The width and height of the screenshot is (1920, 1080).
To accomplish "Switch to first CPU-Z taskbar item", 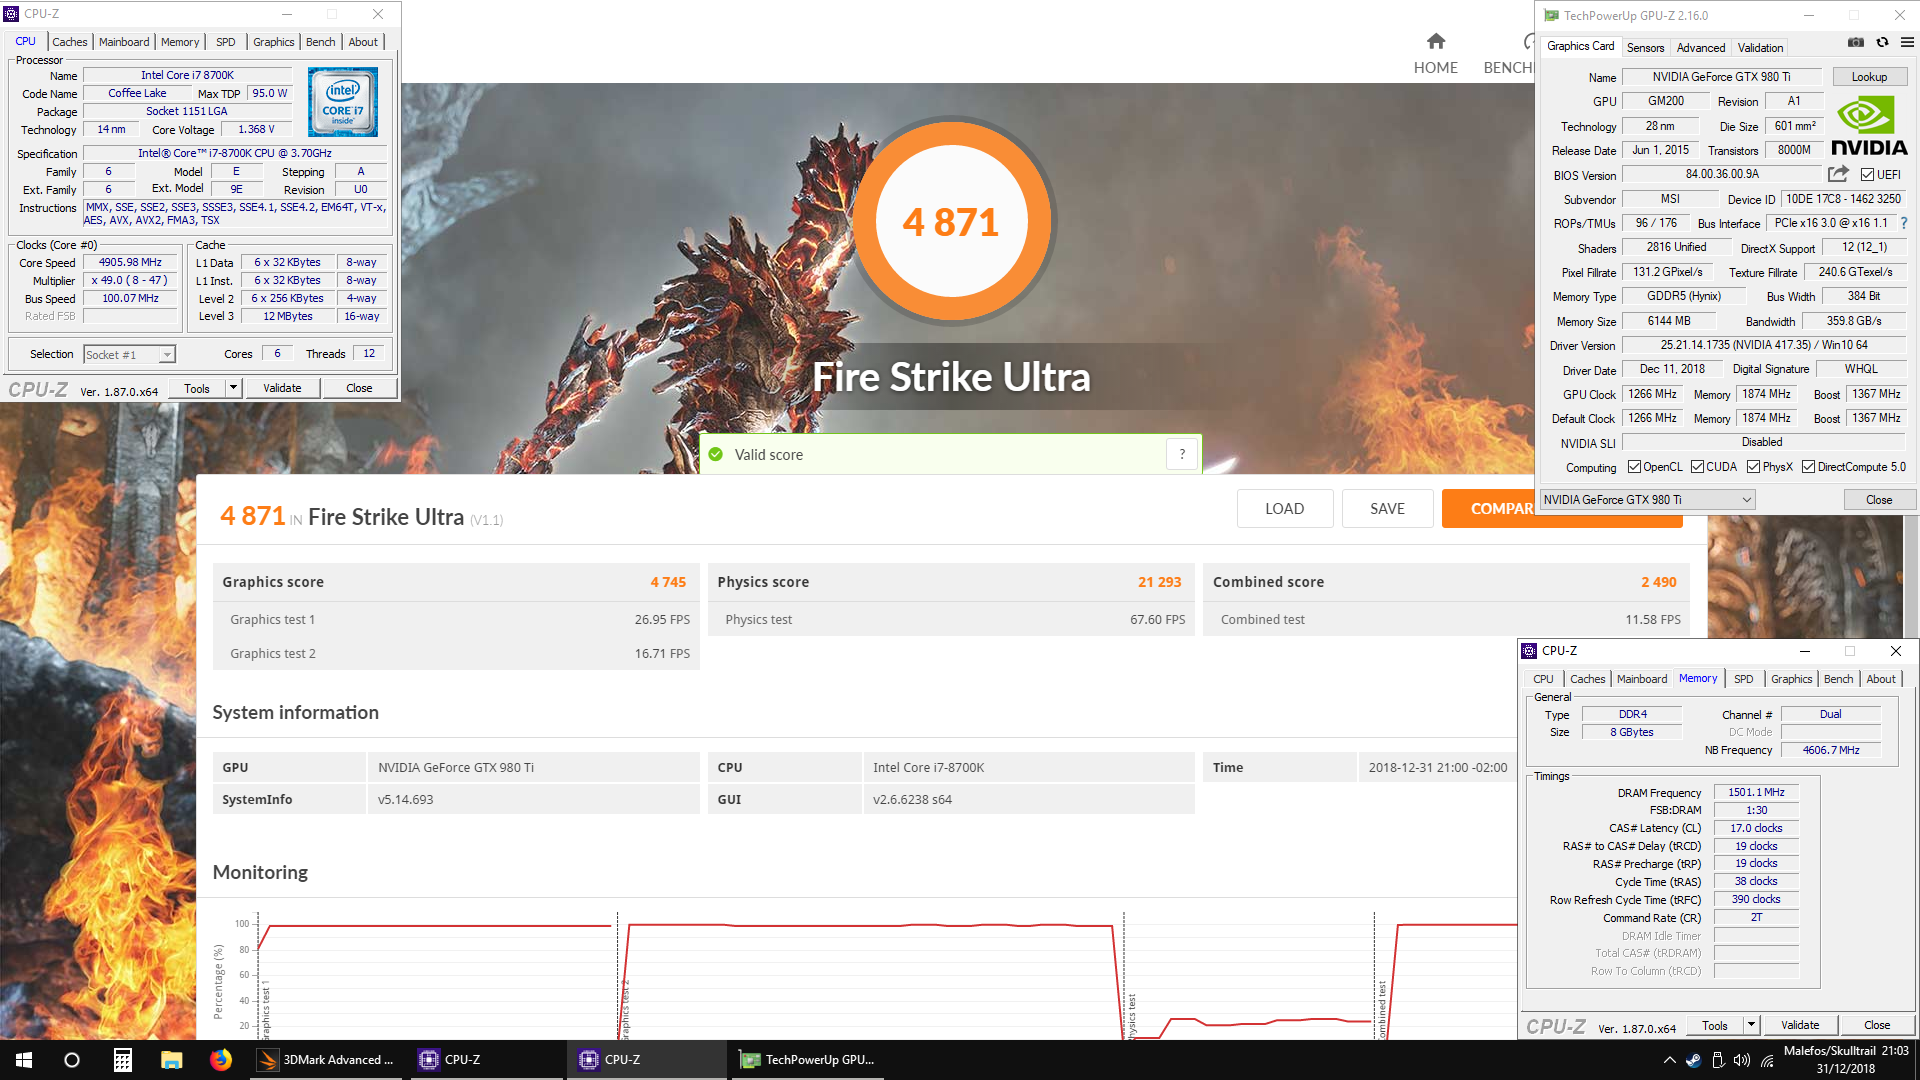I will [x=487, y=1060].
